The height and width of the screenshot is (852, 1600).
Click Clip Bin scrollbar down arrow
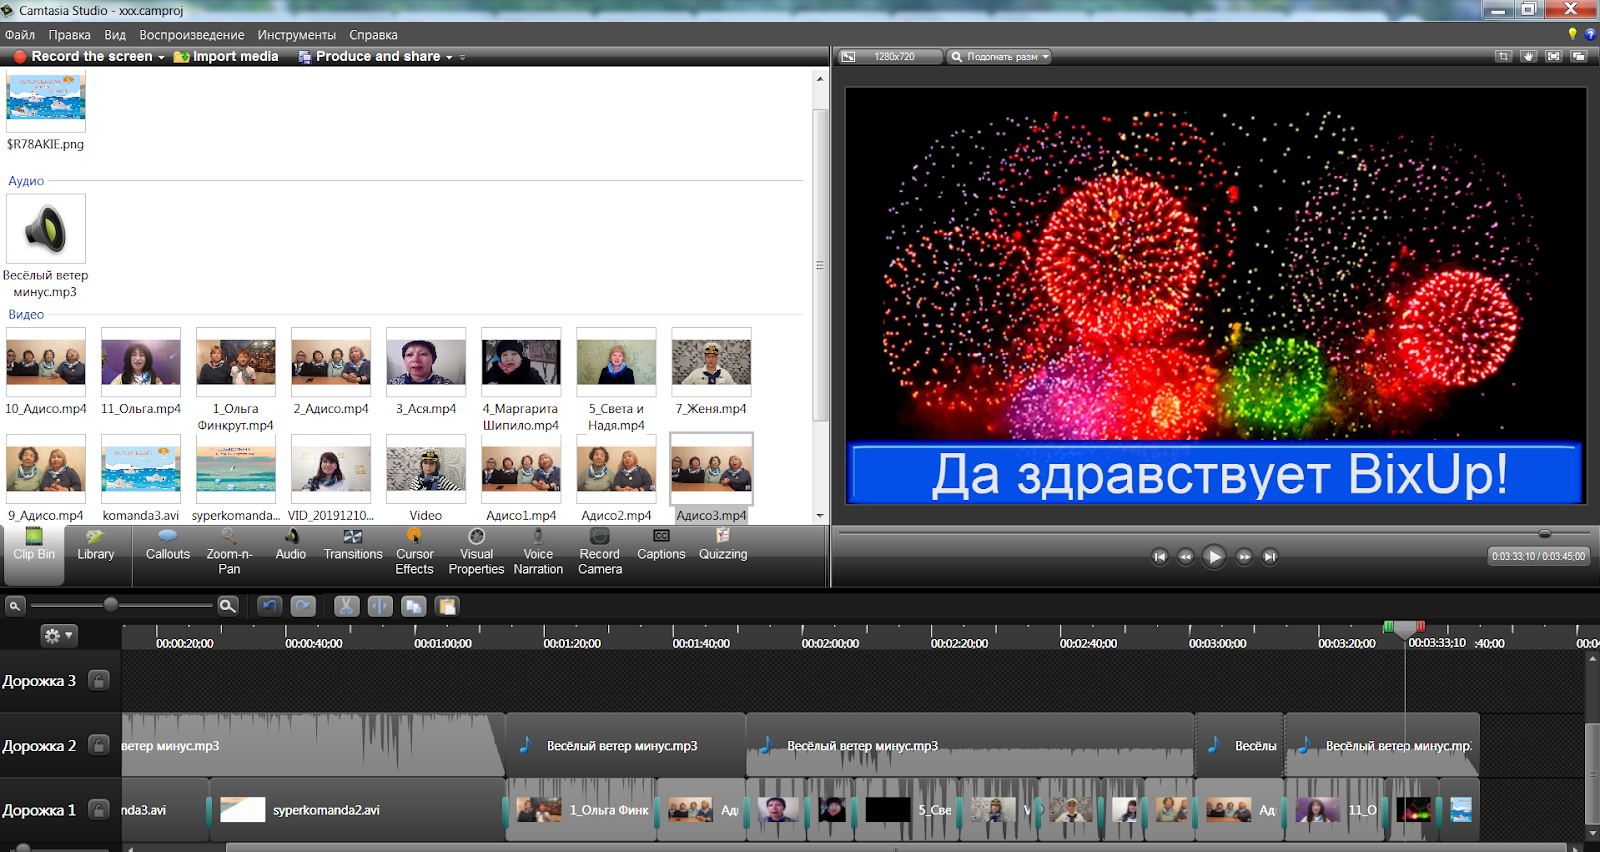coord(820,516)
